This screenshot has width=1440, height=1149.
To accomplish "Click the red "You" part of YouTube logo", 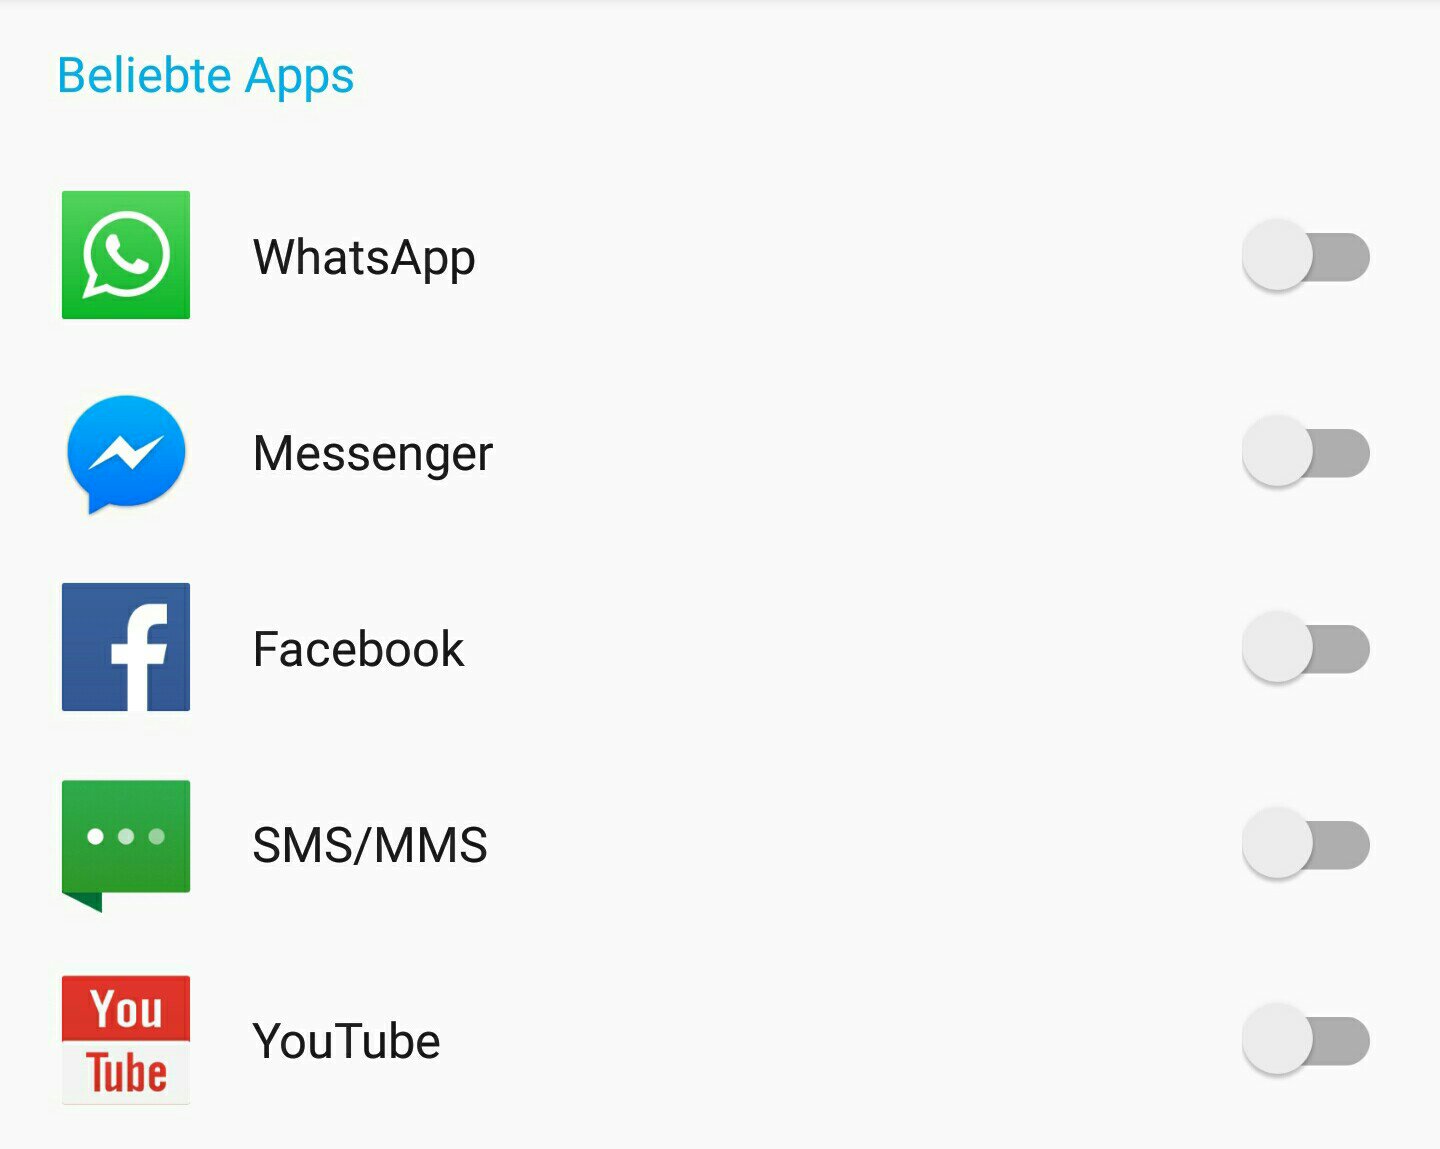I will [x=126, y=1008].
